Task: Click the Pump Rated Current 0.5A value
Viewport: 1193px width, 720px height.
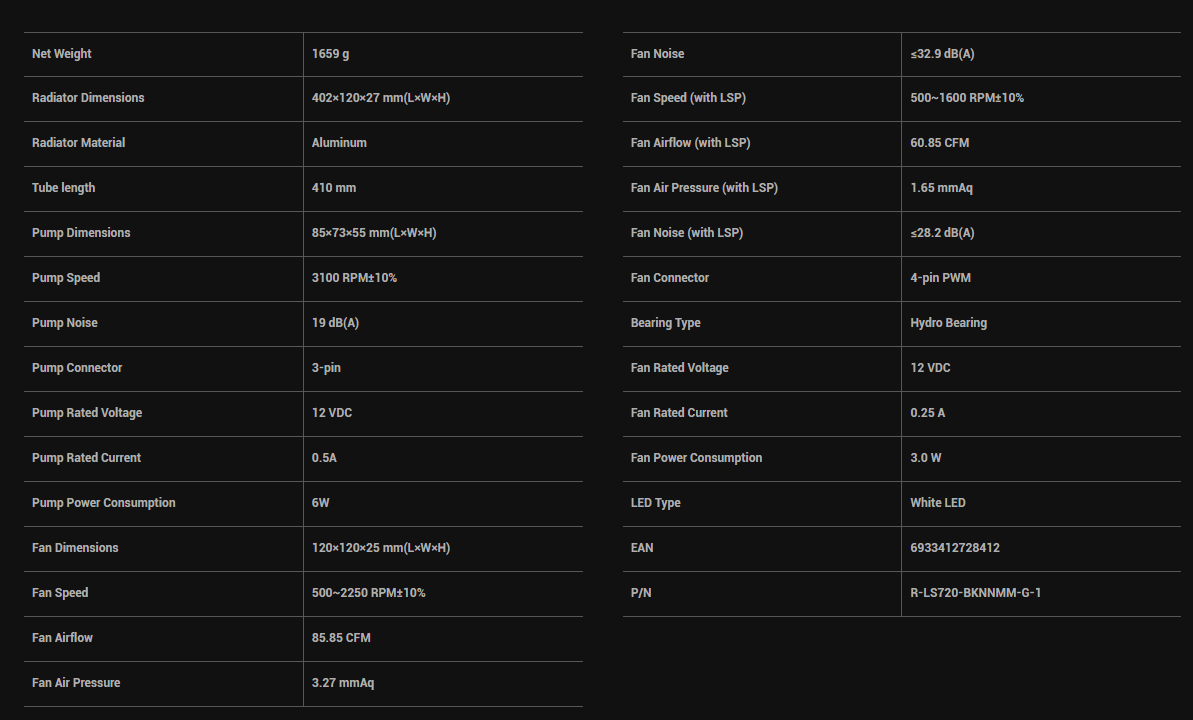Action: 326,458
